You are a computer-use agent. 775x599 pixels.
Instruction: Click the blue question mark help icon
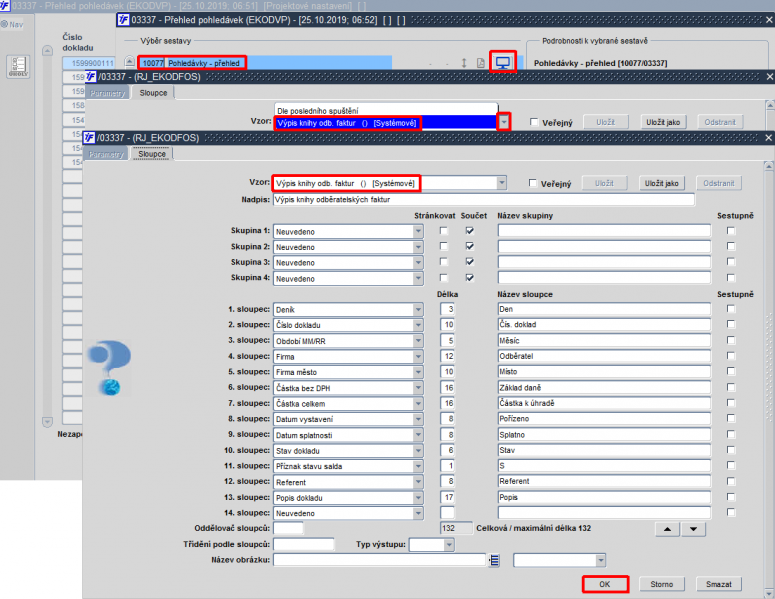point(110,367)
